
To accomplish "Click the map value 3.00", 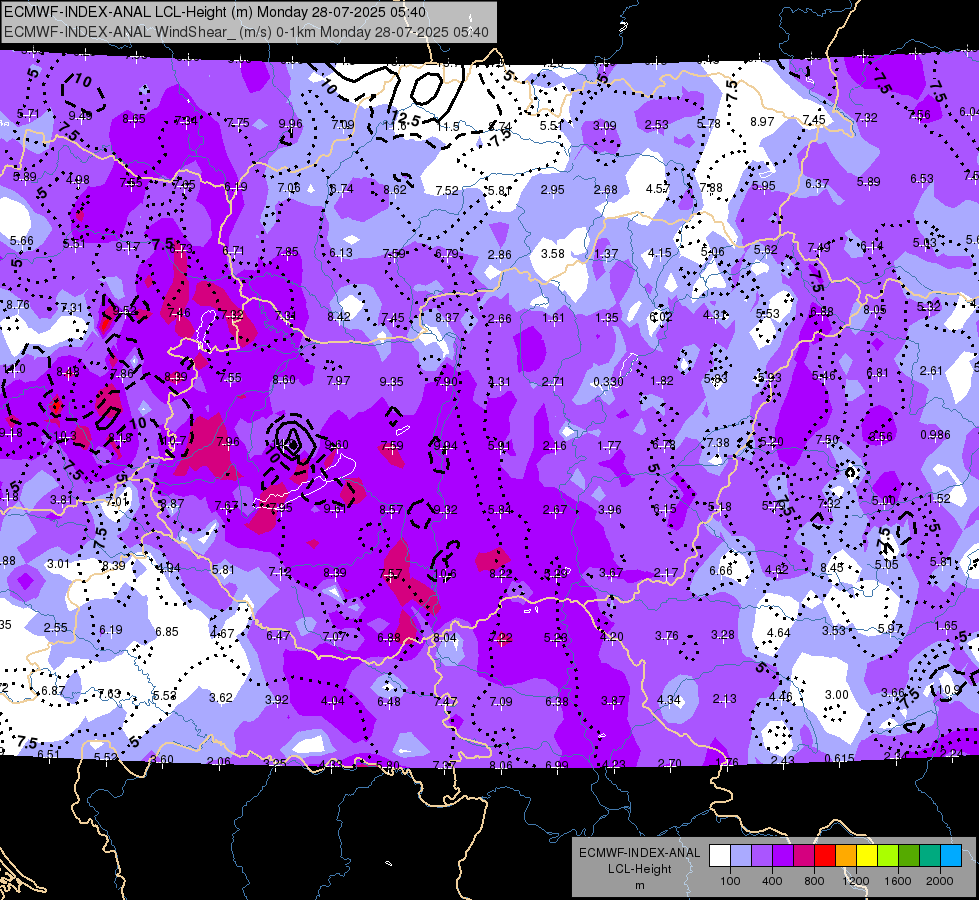I will [837, 695].
